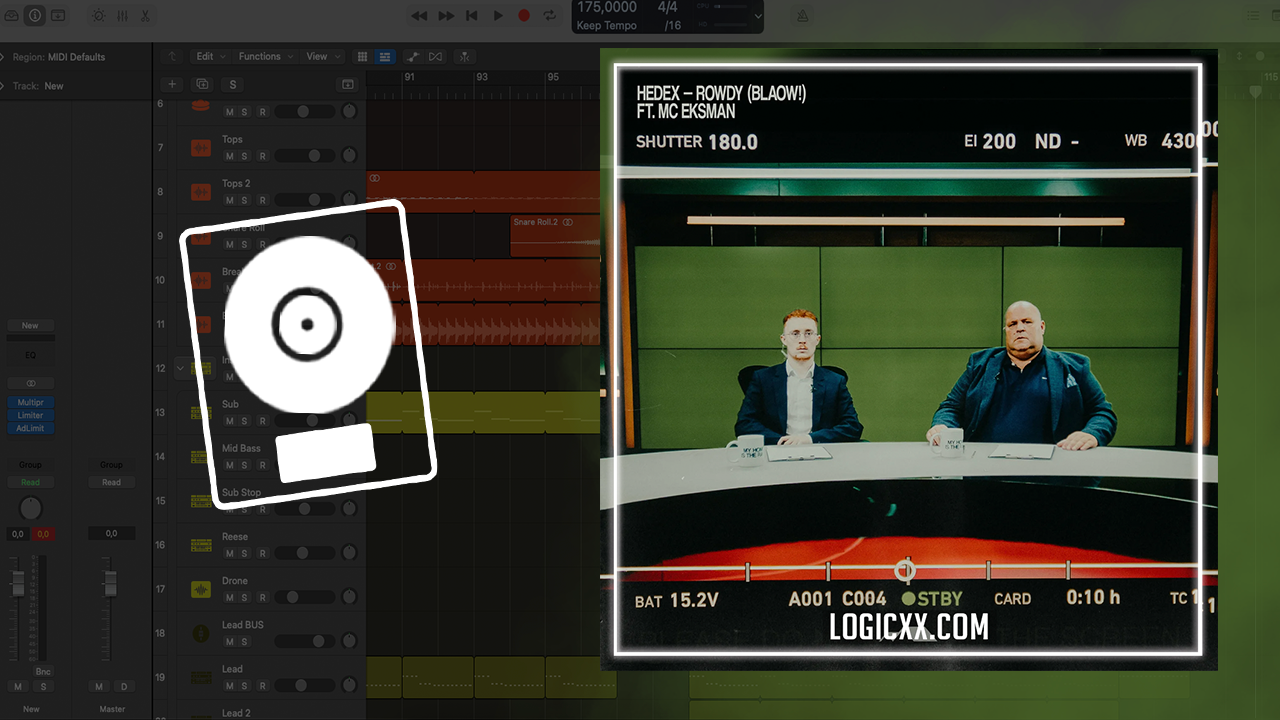The image size is (1280, 720).
Task: Toggle Show Flex icon
Action: 435,57
